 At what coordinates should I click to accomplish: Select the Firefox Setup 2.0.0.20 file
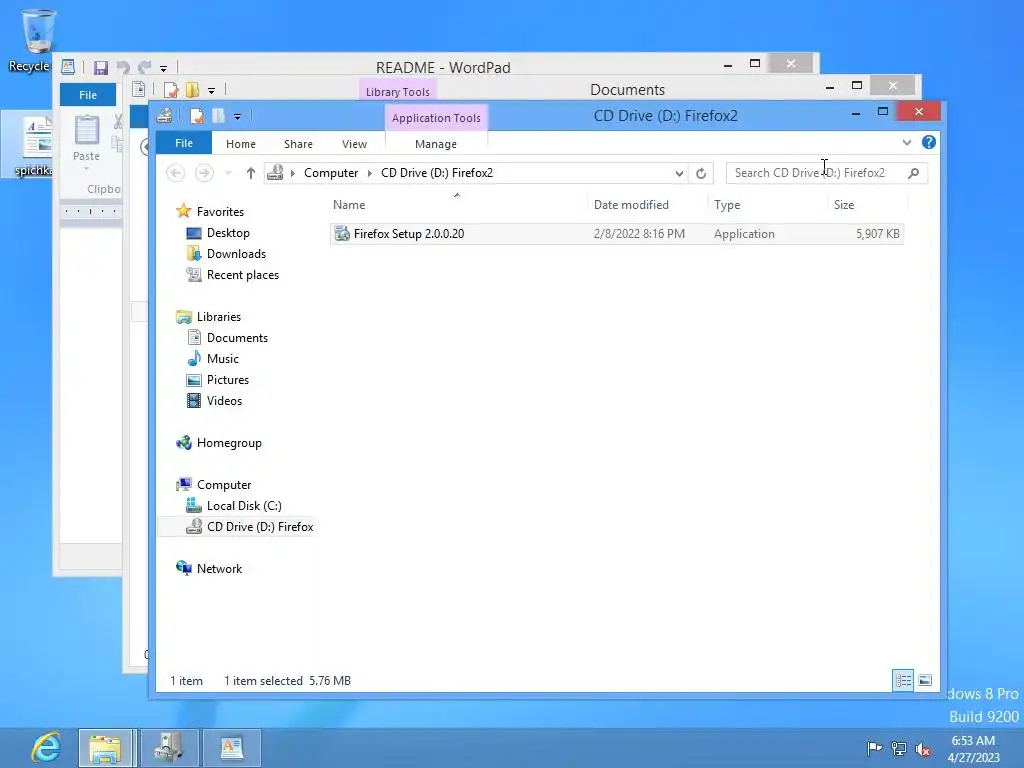pyautogui.click(x=616, y=234)
